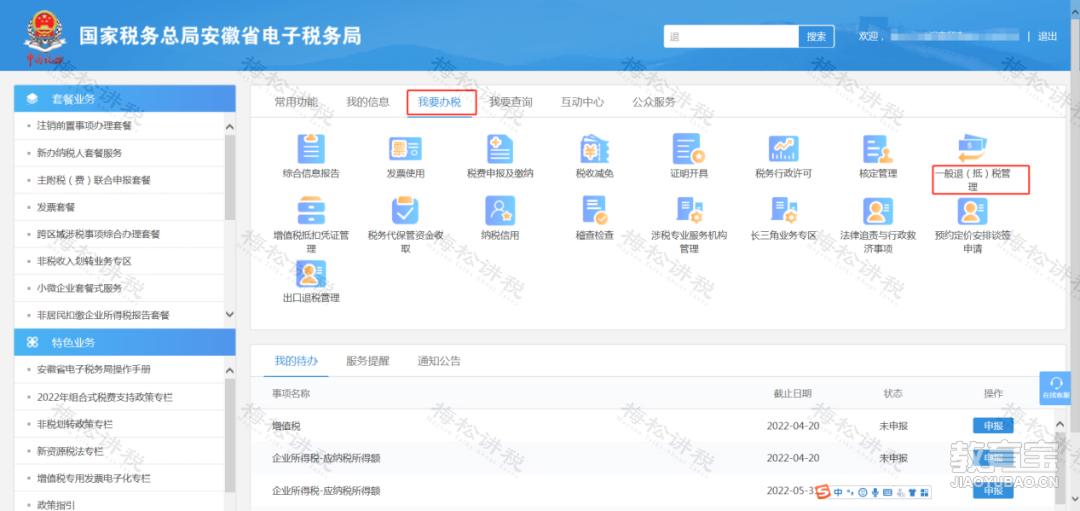Select the 服务提醒 tab

tap(367, 361)
